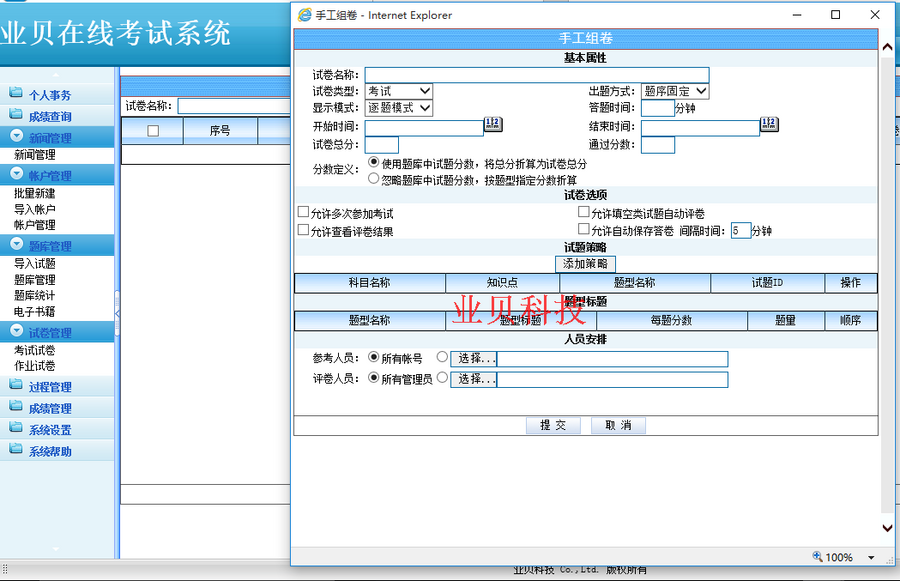
Task: Open 批量新建 in sidebar
Action: click(x=35, y=193)
